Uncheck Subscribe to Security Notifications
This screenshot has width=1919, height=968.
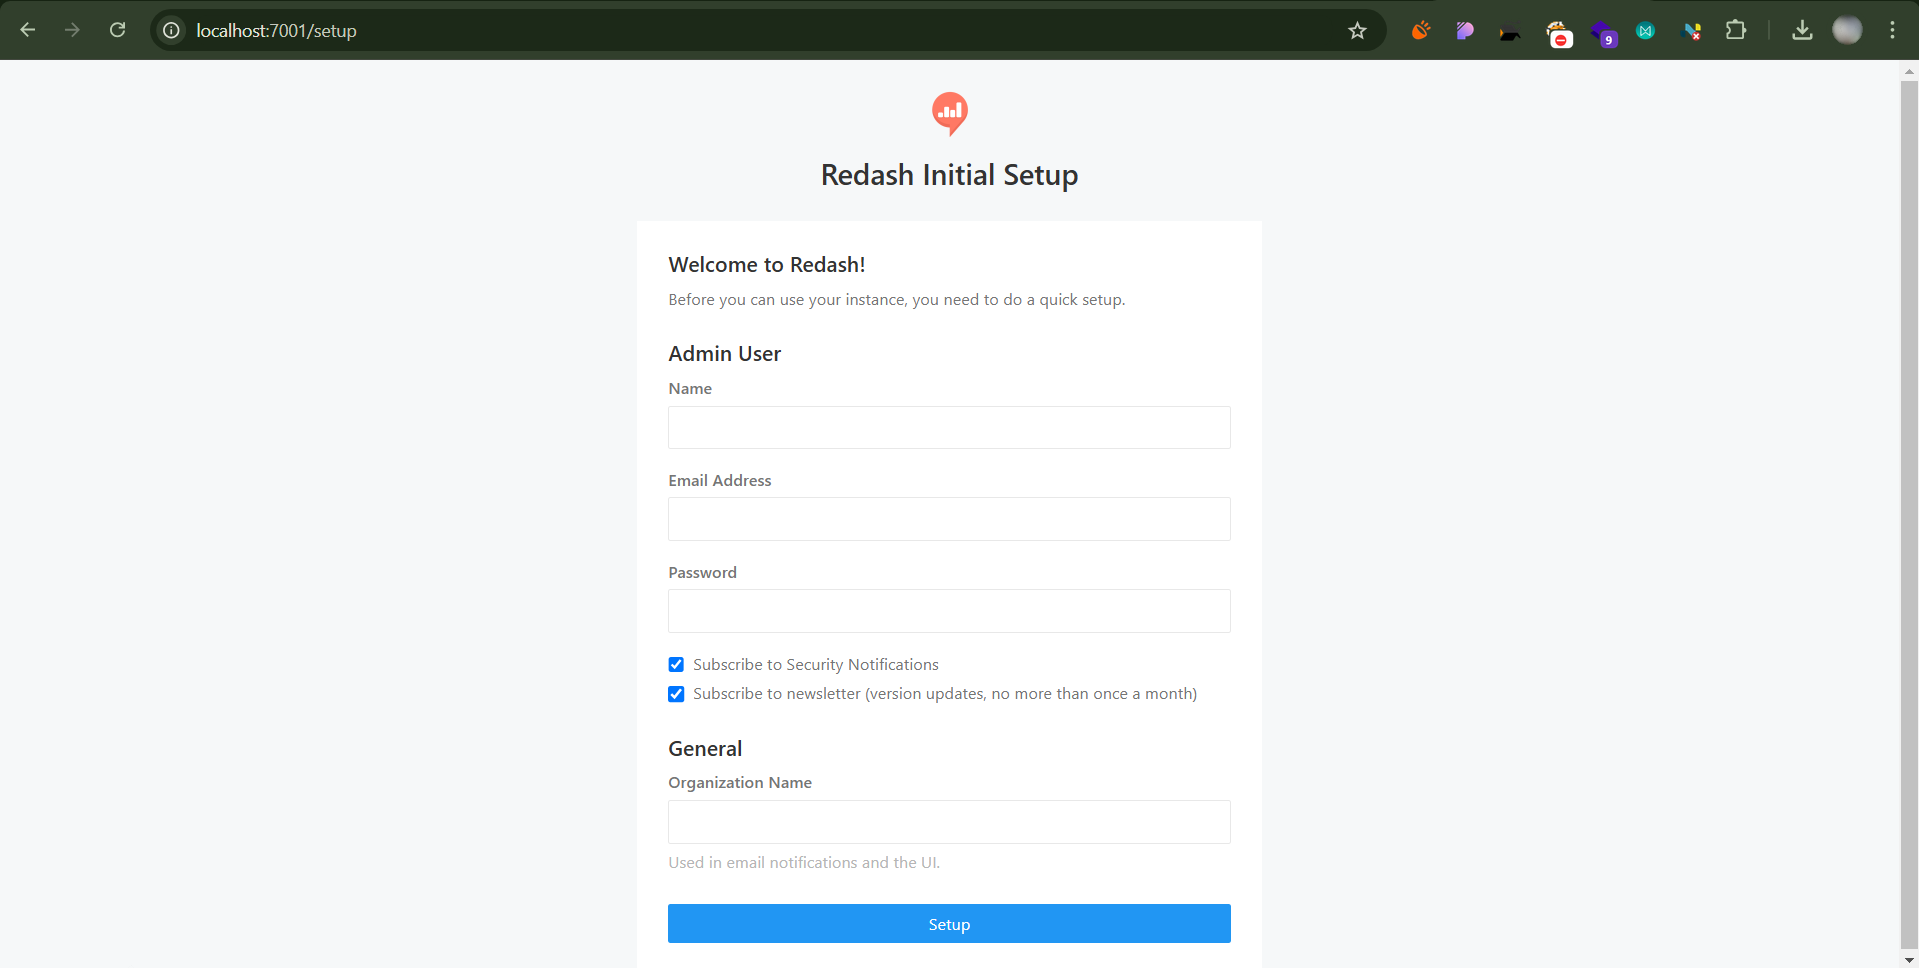pos(676,665)
